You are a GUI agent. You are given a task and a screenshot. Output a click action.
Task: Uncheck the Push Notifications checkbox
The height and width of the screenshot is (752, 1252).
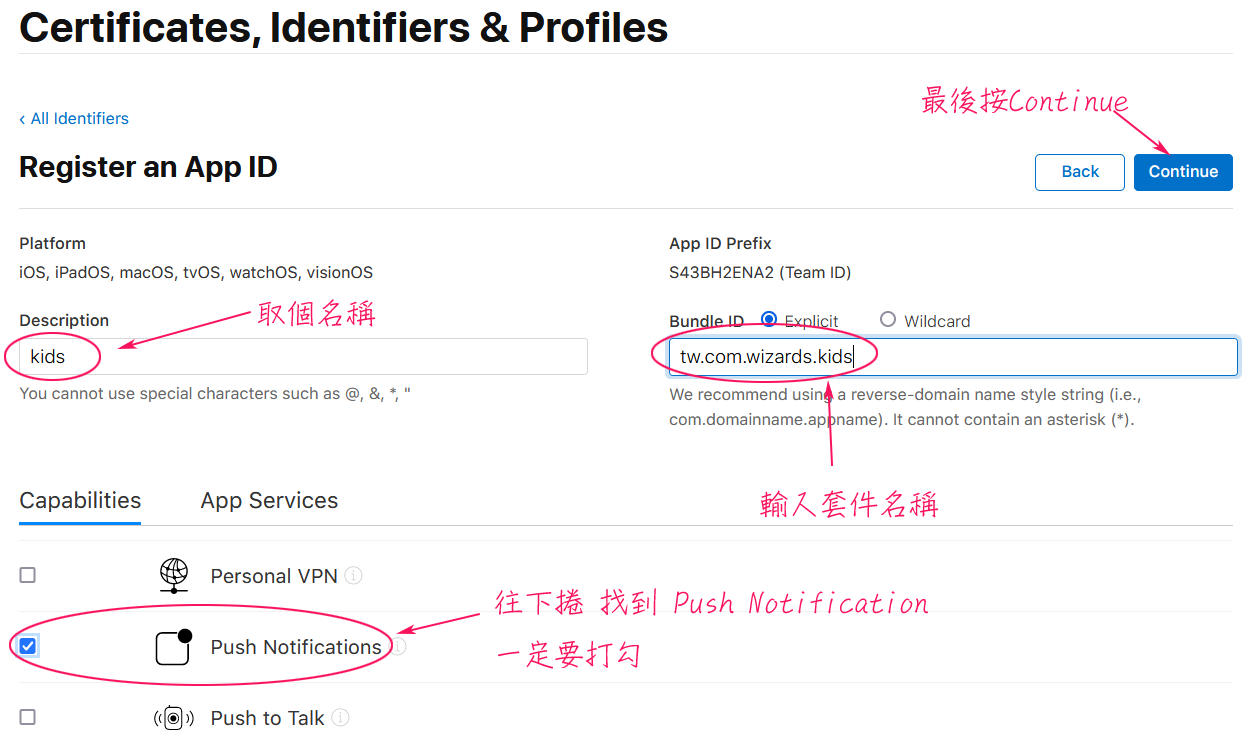tap(28, 646)
